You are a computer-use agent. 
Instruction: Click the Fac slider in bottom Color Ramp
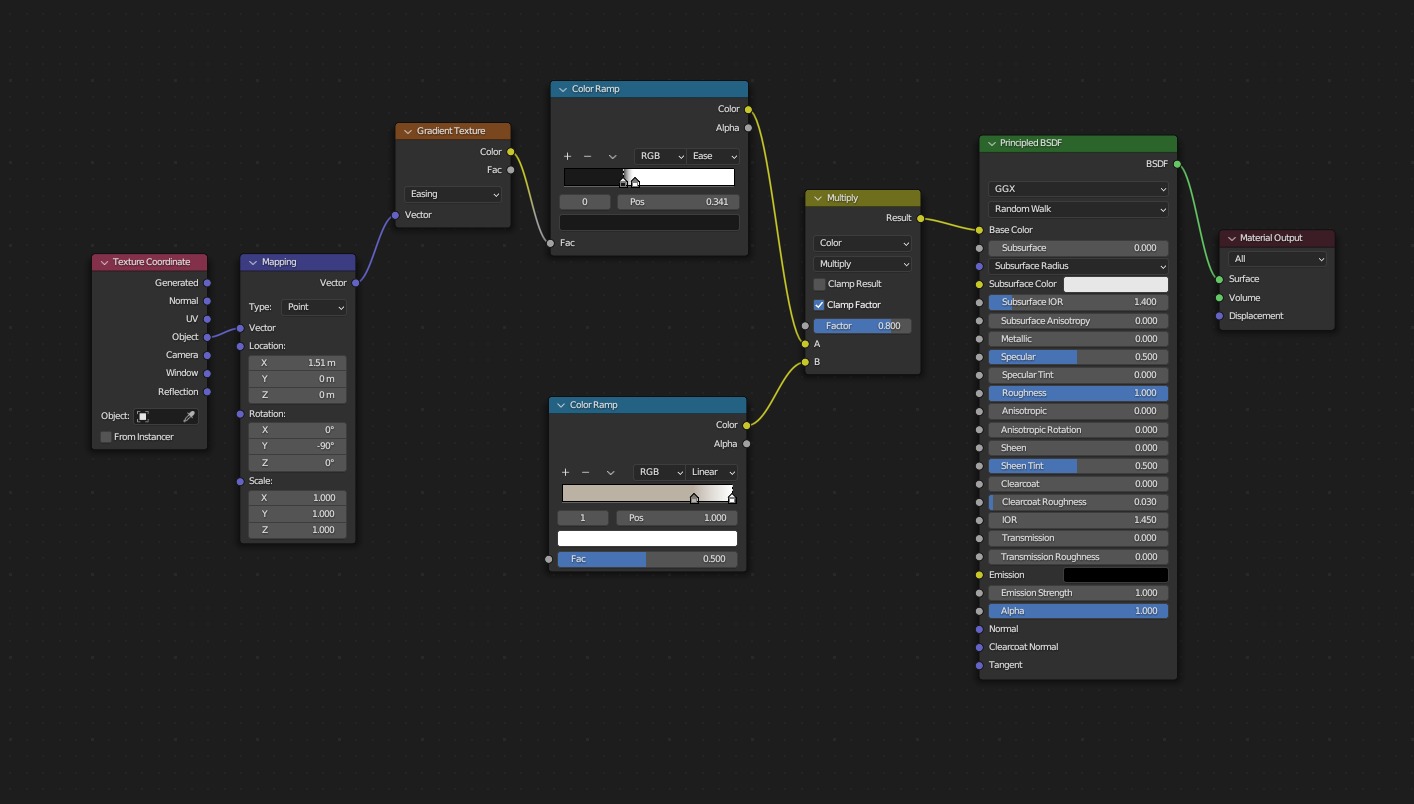coord(647,559)
